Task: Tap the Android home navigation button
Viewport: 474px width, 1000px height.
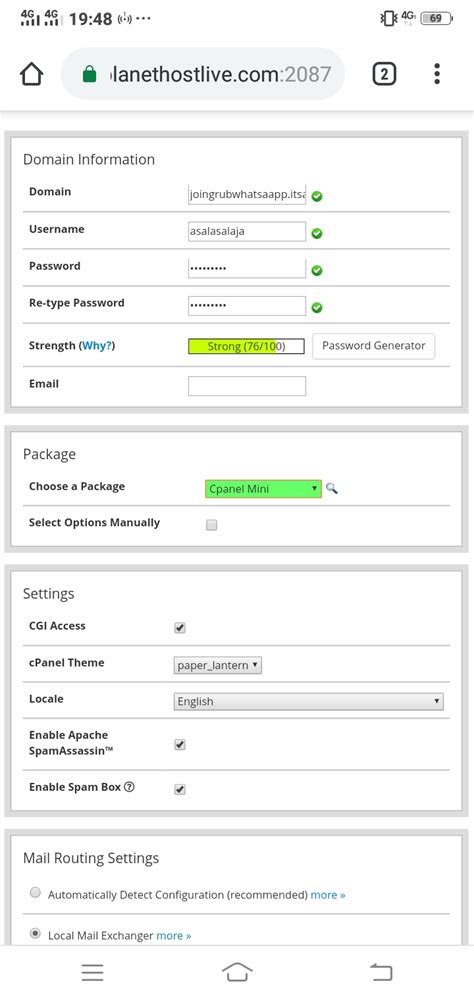Action: click(237, 972)
